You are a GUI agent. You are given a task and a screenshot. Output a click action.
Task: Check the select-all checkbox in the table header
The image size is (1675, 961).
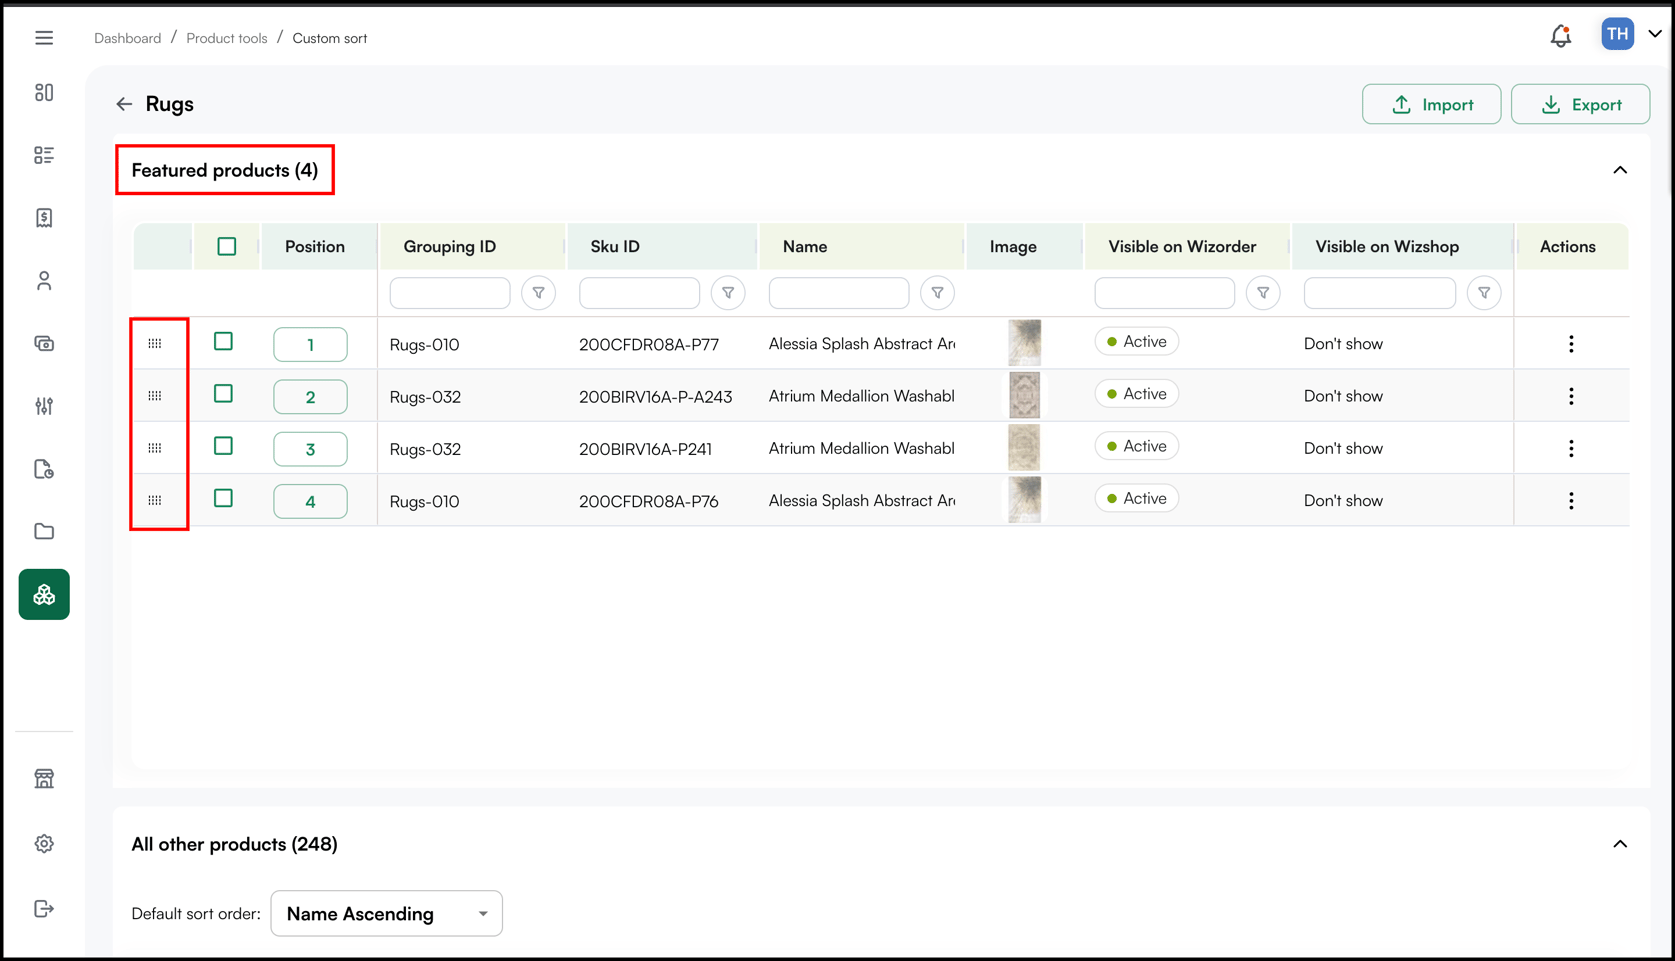[x=227, y=245]
